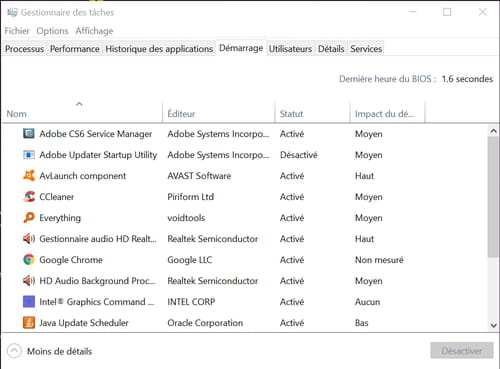Screen dimensions: 500x369
Task: Click the Intel Graphics Command icon
Action: point(29,302)
